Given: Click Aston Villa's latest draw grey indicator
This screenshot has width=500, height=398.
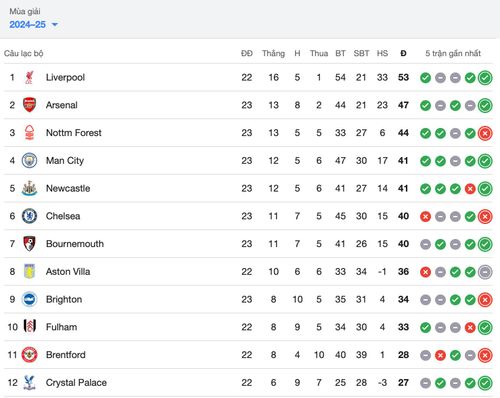Looking at the screenshot, I should point(485,272).
